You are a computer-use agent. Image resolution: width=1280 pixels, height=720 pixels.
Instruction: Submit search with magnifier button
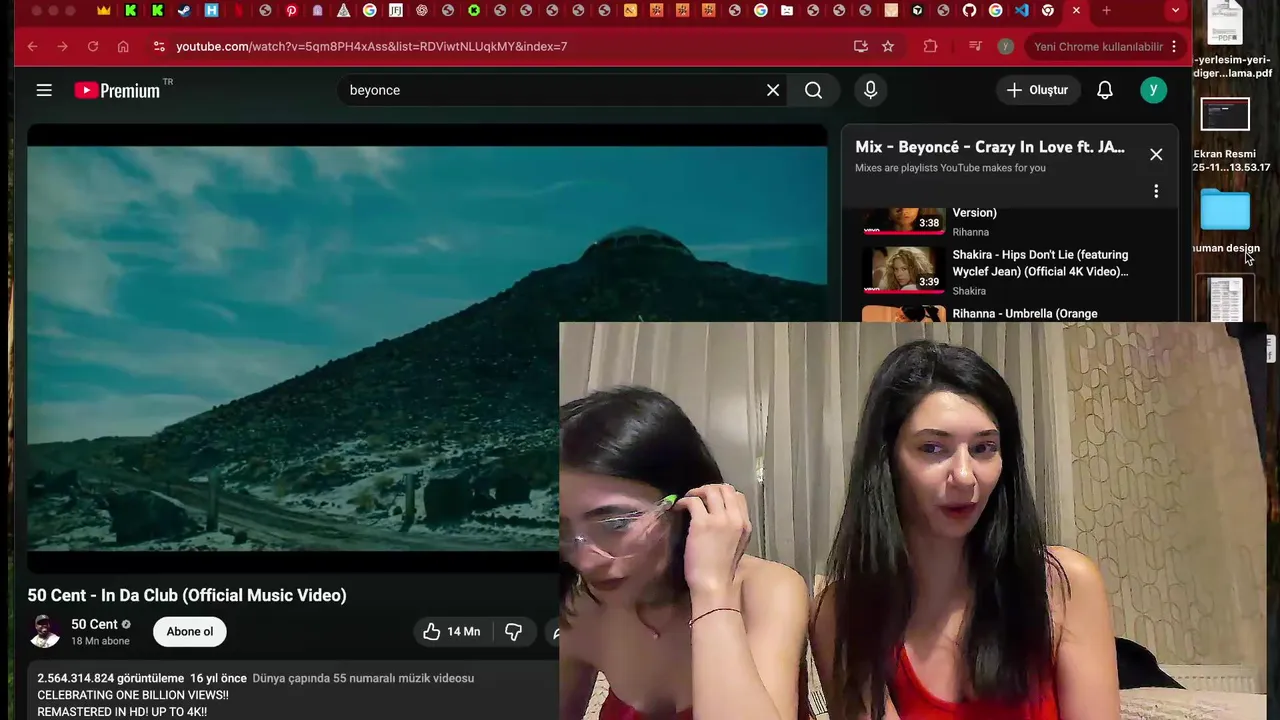tap(813, 90)
